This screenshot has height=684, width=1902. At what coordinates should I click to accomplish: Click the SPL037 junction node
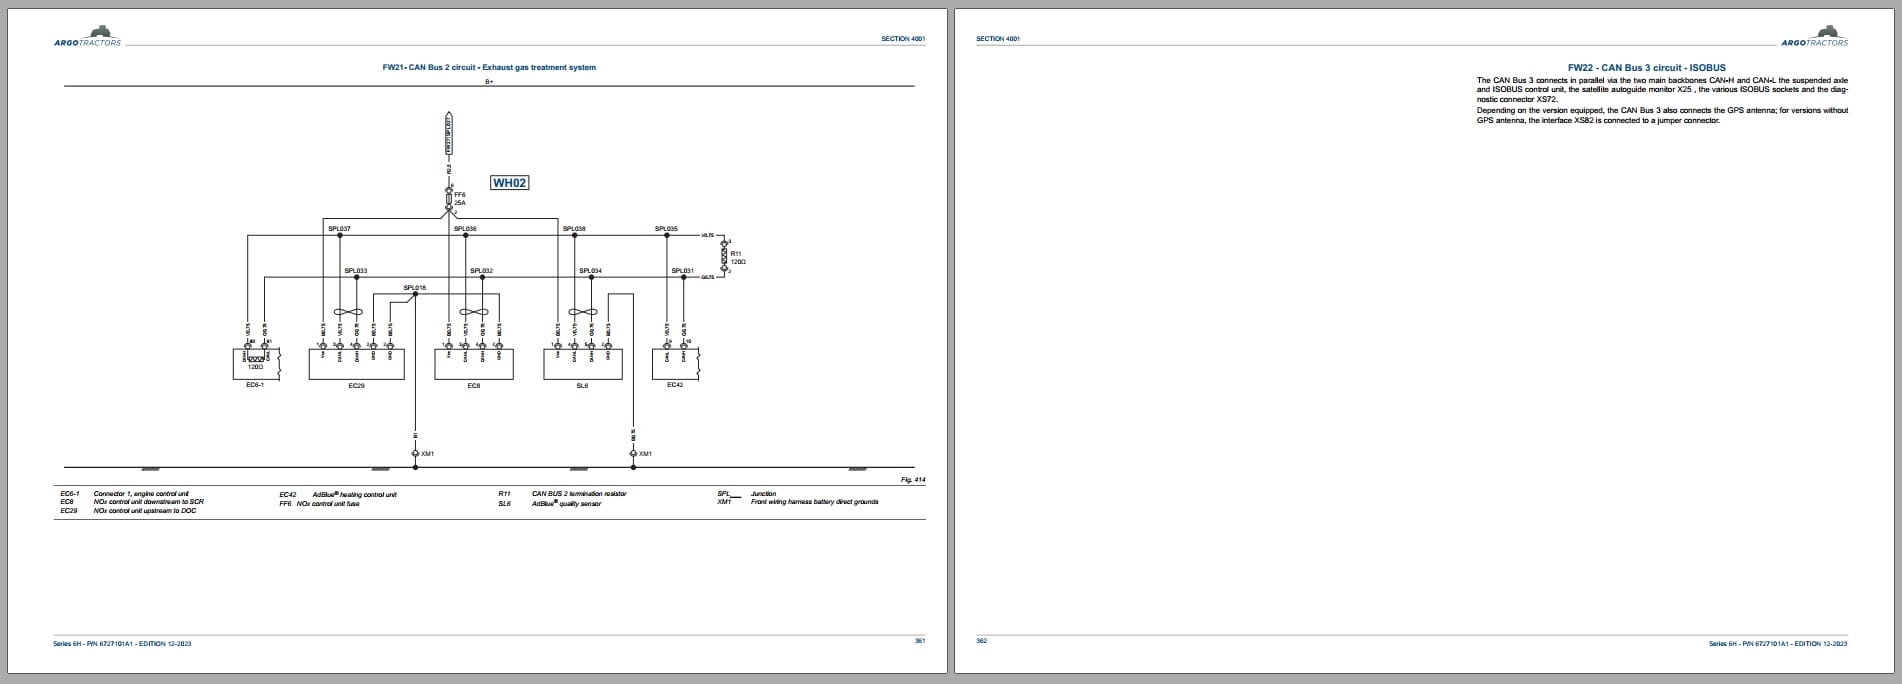(340, 236)
